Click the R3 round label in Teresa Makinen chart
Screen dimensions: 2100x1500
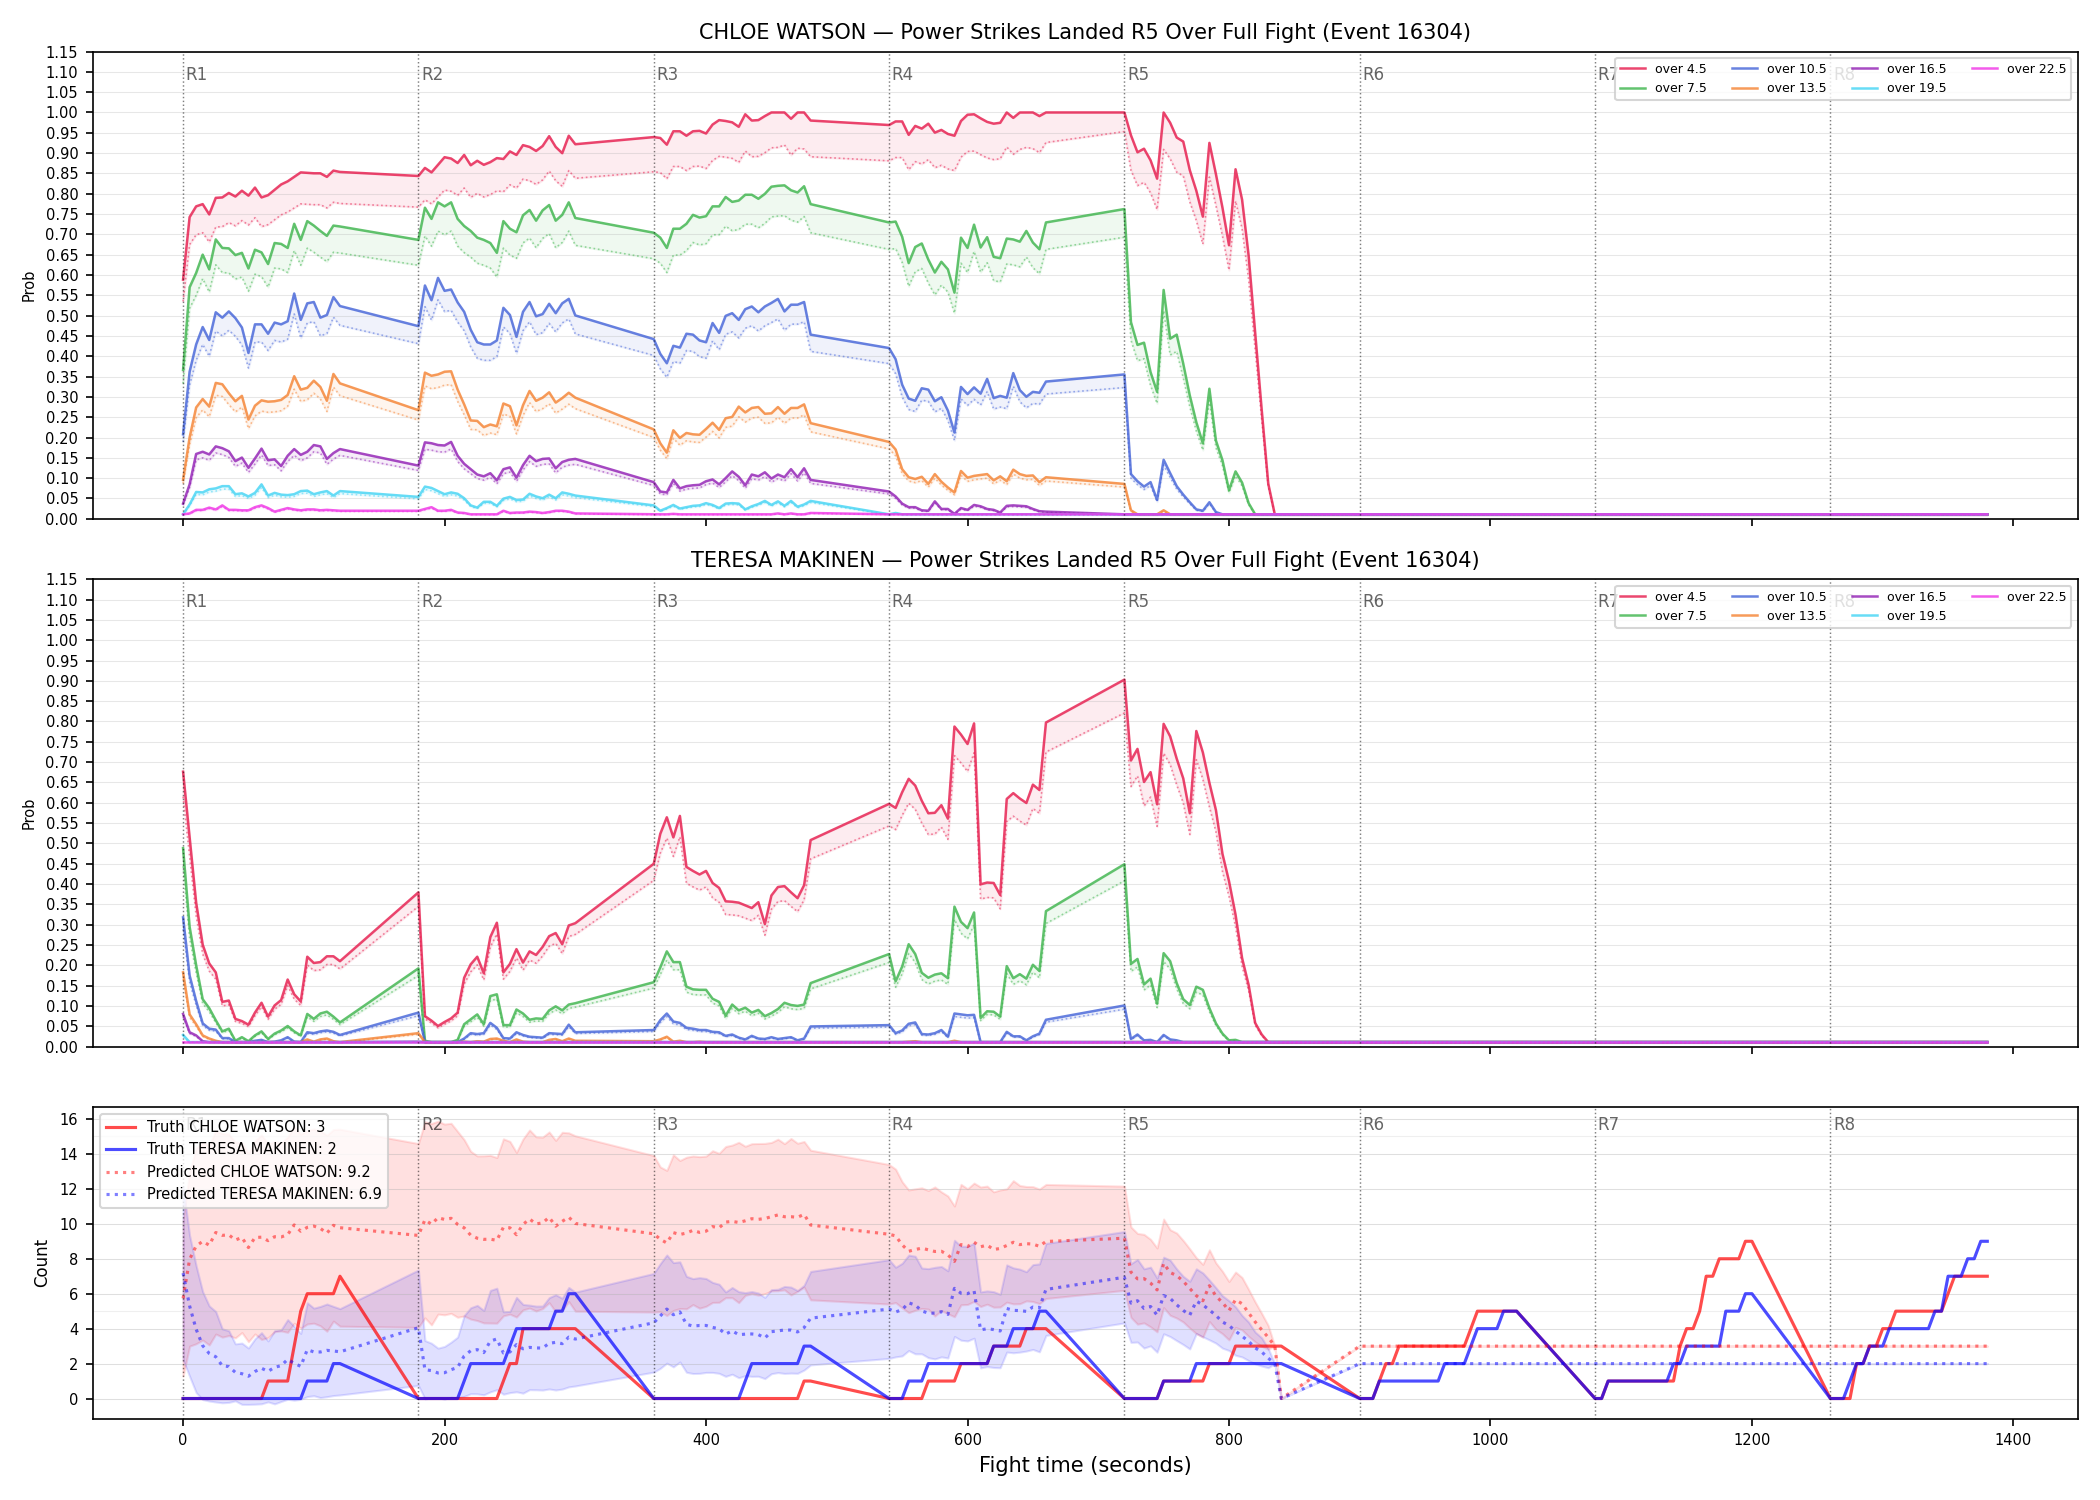click(x=667, y=601)
